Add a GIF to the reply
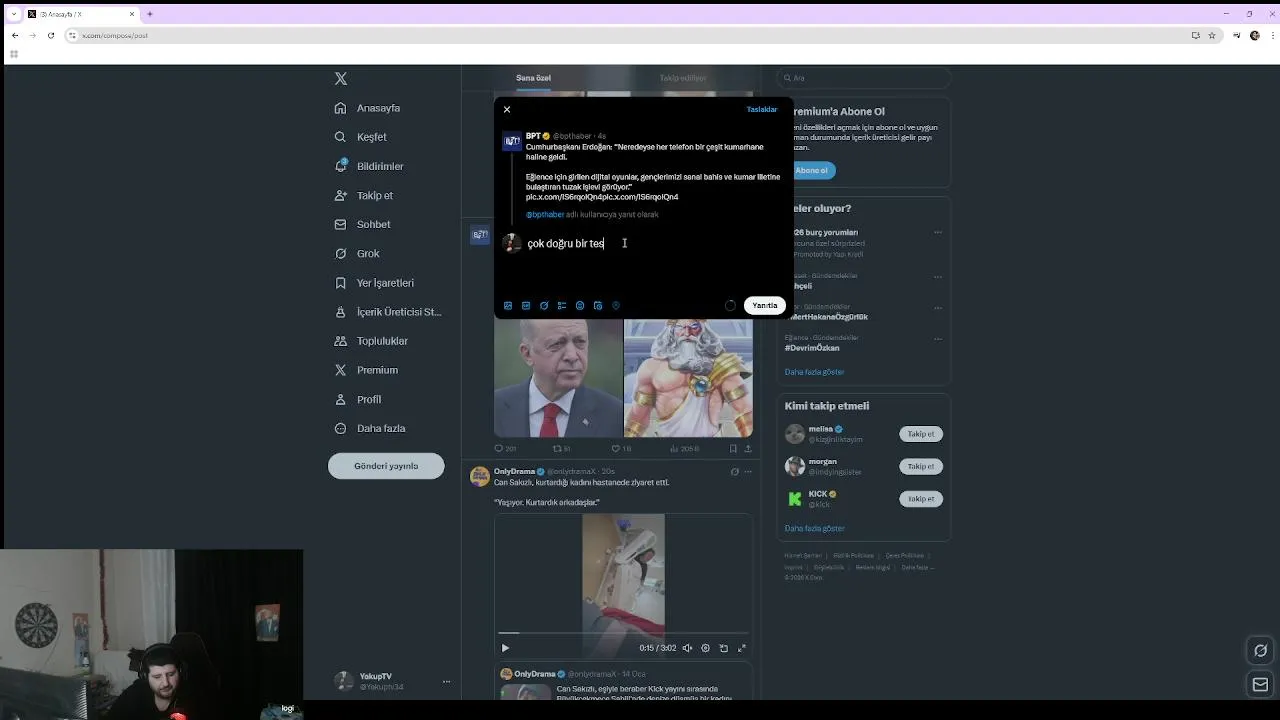The image size is (1280, 720). [526, 306]
